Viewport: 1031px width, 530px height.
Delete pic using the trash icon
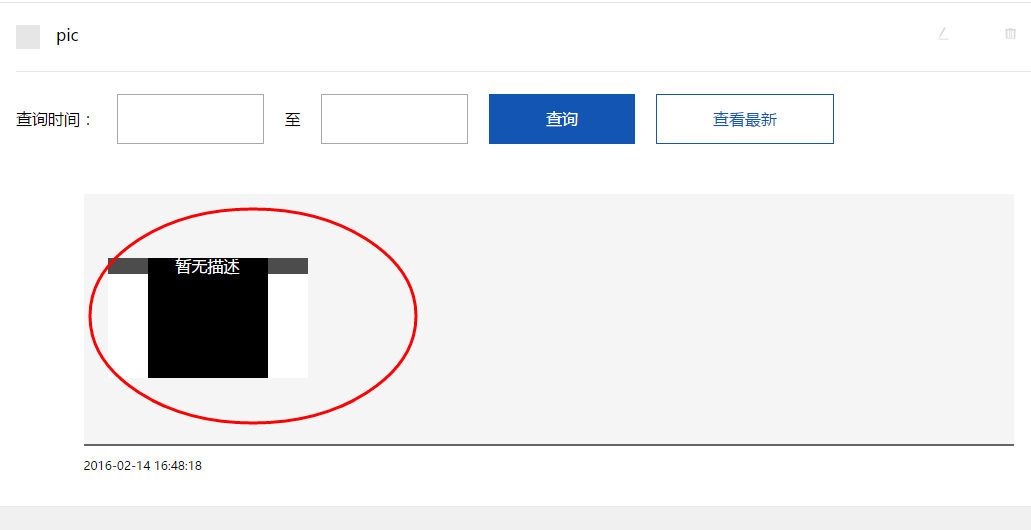coord(1011,34)
